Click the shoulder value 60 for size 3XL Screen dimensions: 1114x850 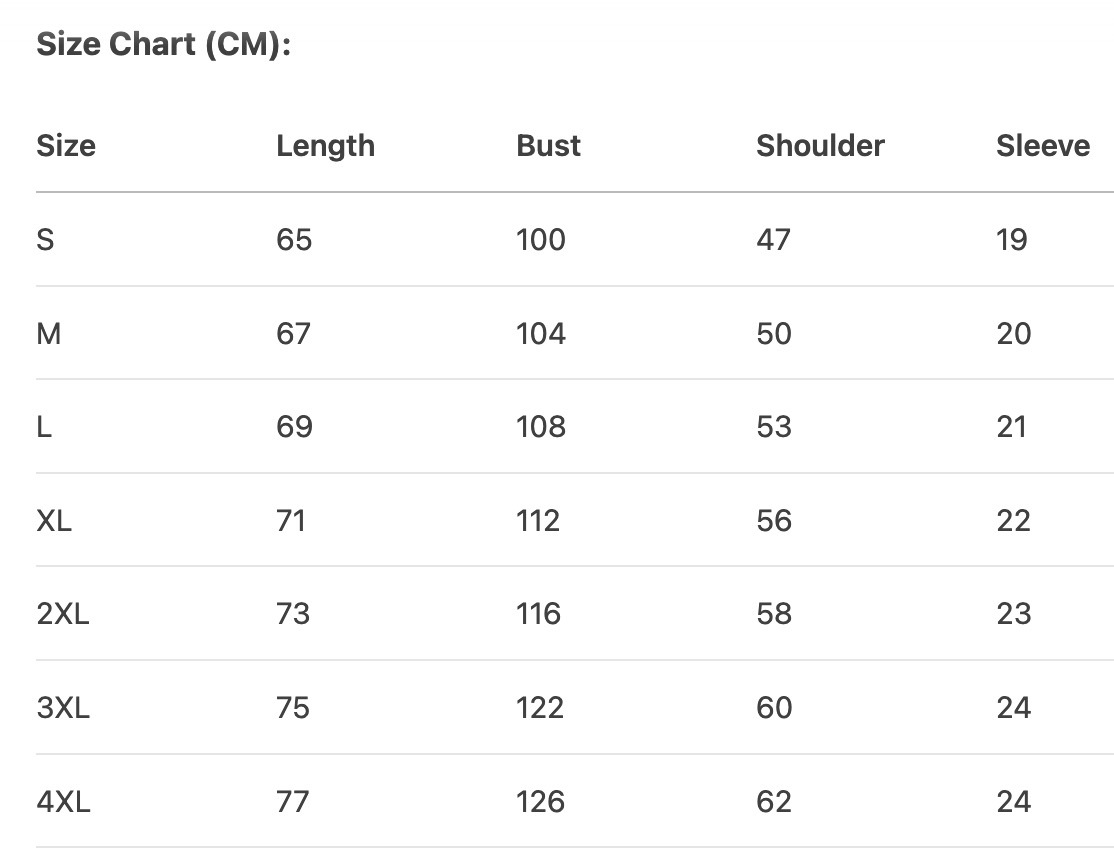(x=774, y=708)
